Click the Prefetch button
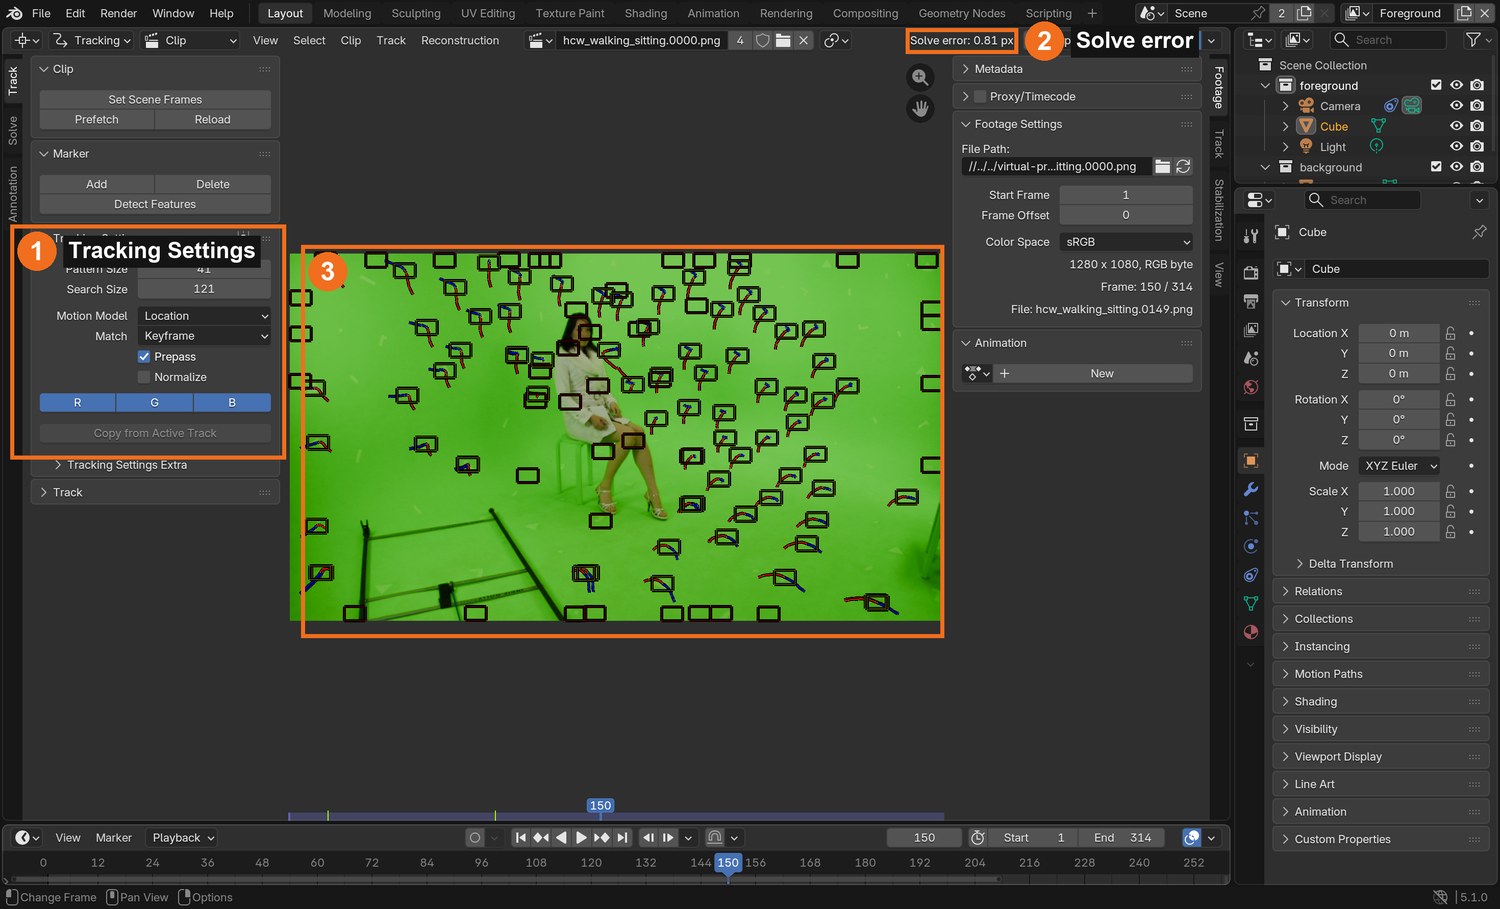Screen dimensions: 1500x909 [97, 119]
